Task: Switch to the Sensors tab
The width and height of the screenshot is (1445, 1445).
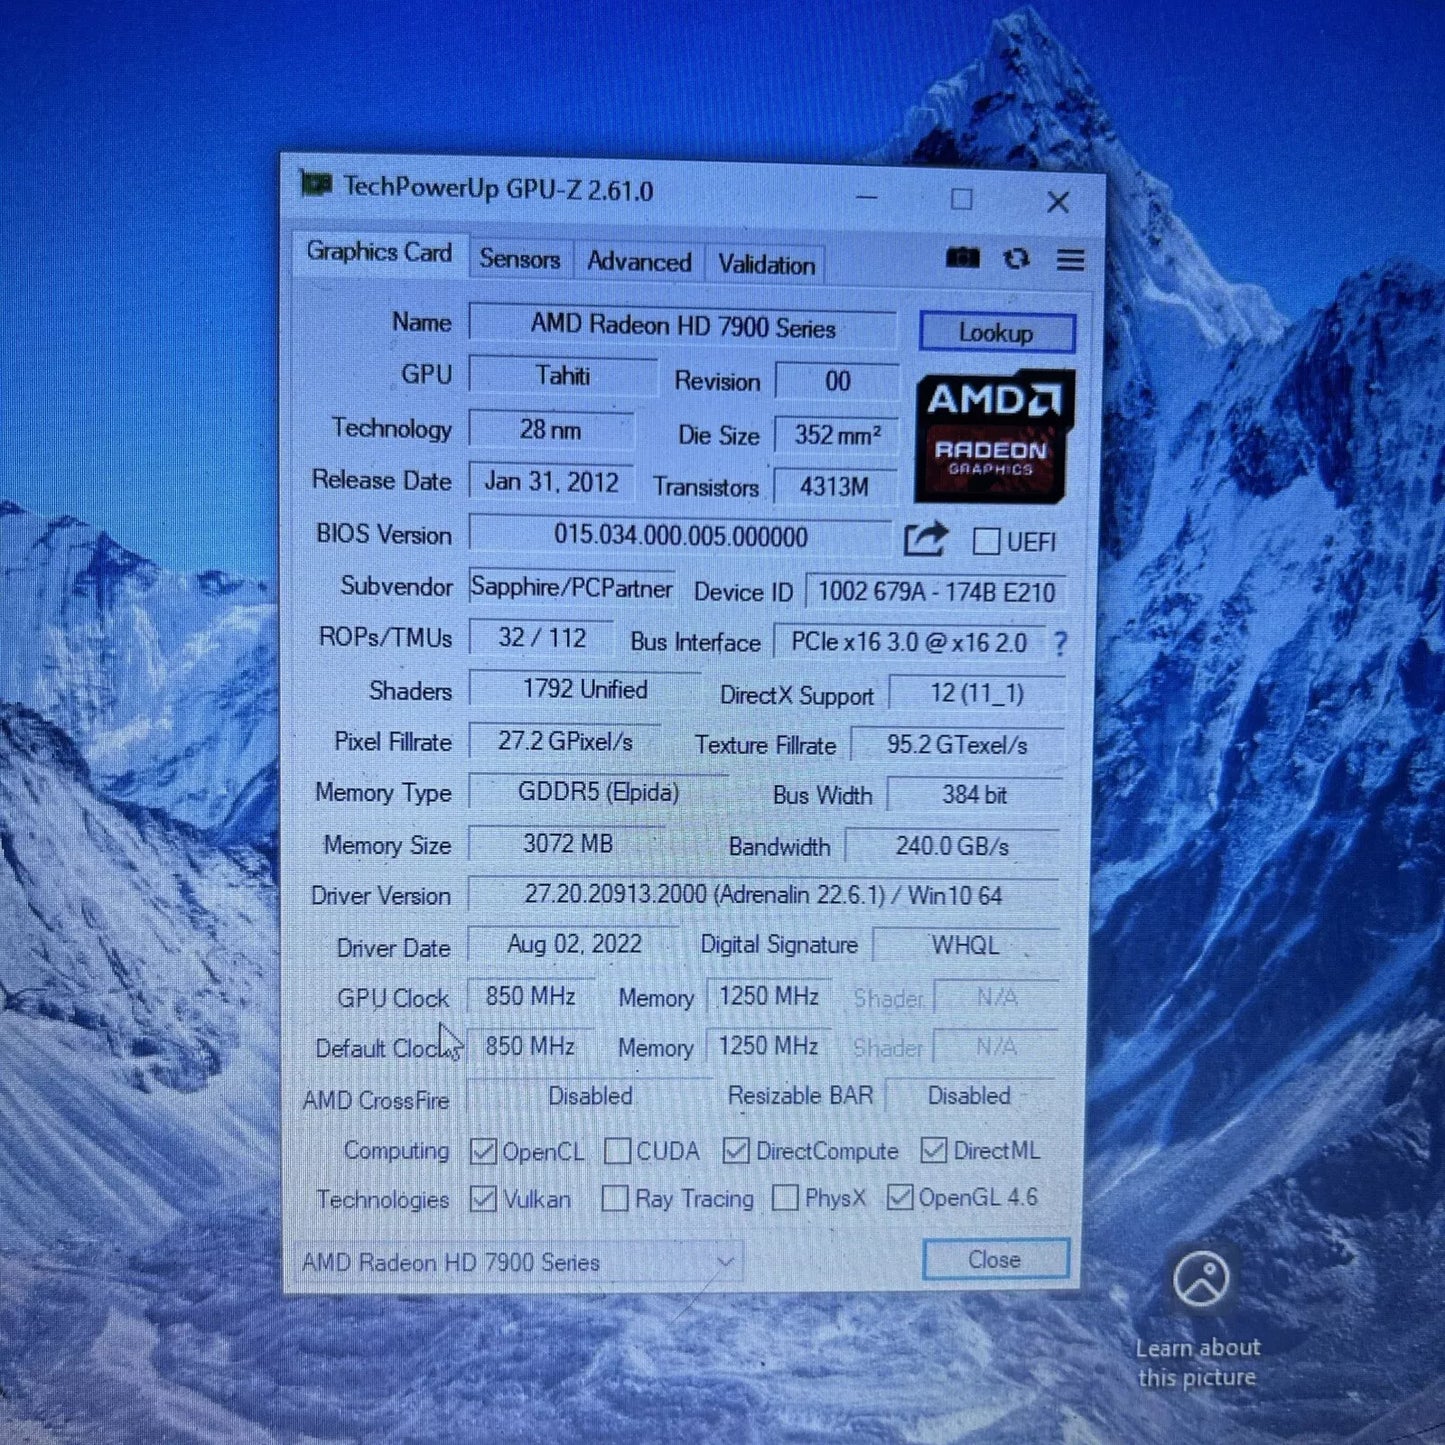Action: click(x=519, y=259)
